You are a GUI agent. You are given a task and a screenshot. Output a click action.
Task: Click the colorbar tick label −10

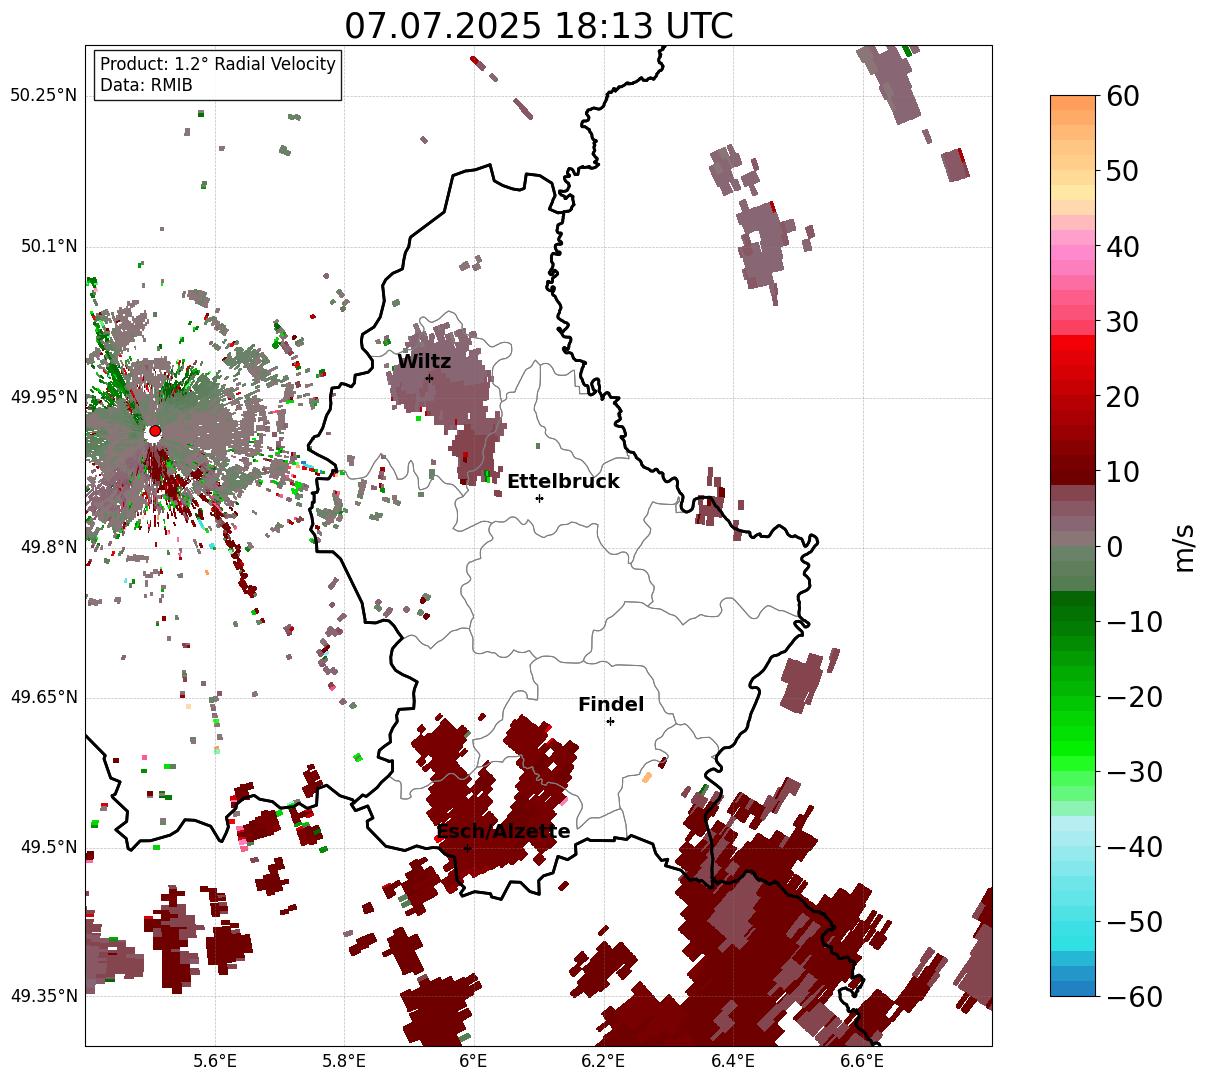coord(1134,622)
